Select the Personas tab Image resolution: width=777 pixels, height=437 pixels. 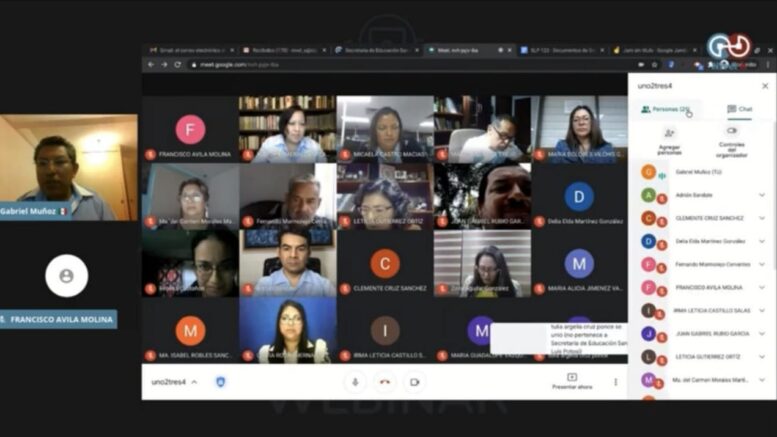pyautogui.click(x=666, y=109)
